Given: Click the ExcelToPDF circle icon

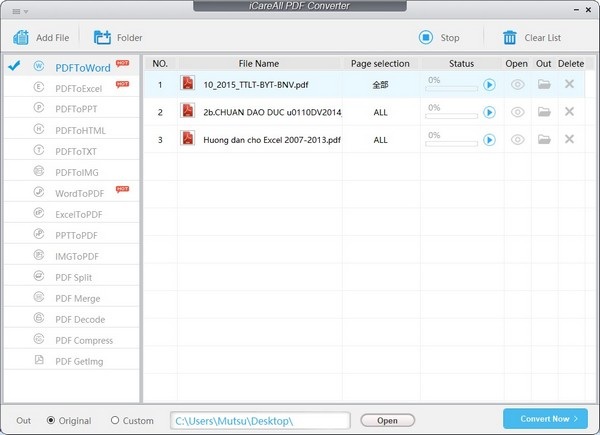Looking at the screenshot, I should (x=39, y=212).
